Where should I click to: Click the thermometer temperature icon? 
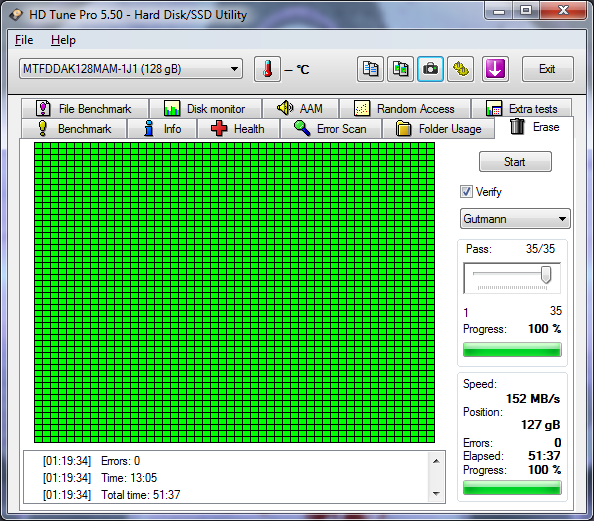coord(267,69)
